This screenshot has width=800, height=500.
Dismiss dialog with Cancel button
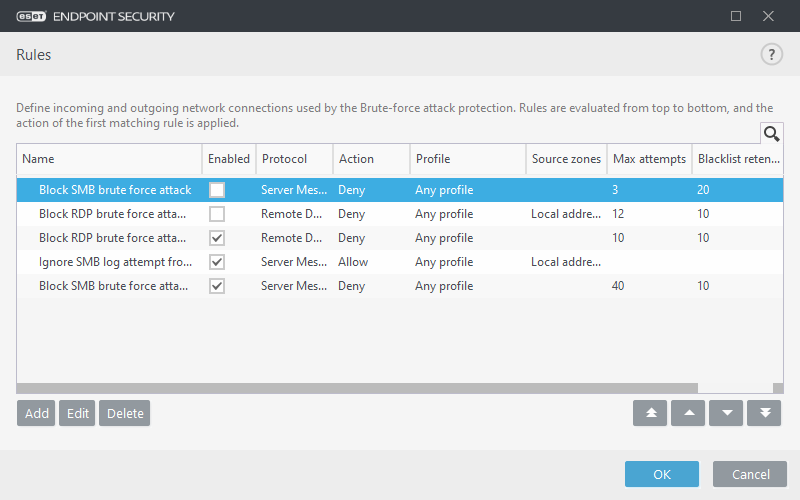pyautogui.click(x=750, y=474)
